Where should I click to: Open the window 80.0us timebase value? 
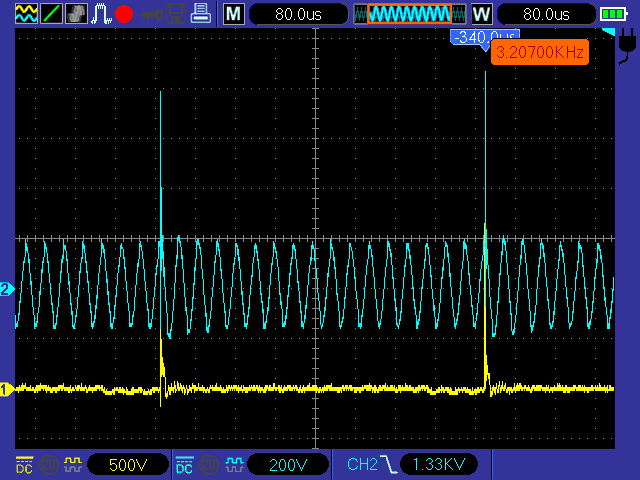pos(545,14)
